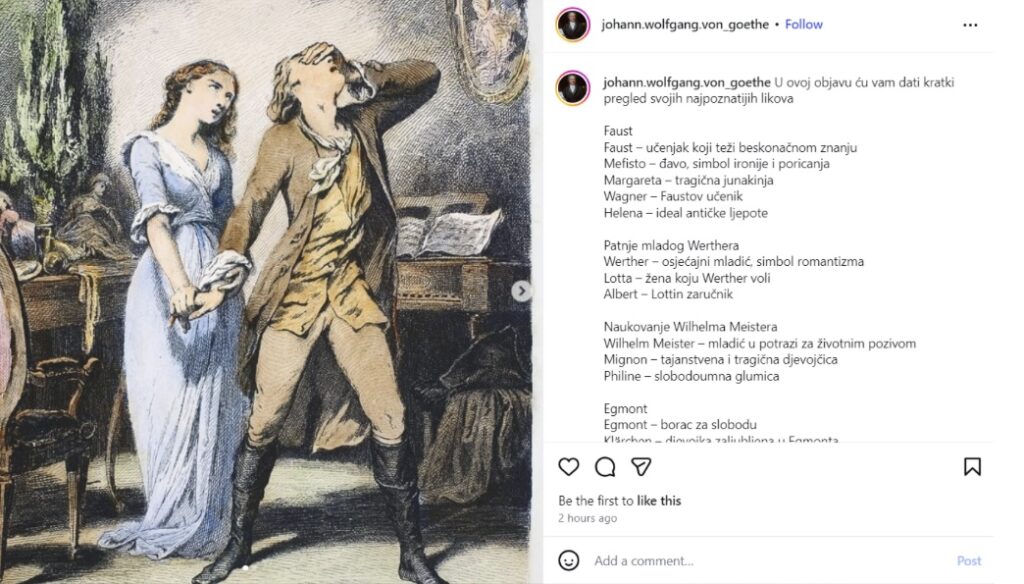
Task: Open the three-dot more options menu
Action: point(970,25)
